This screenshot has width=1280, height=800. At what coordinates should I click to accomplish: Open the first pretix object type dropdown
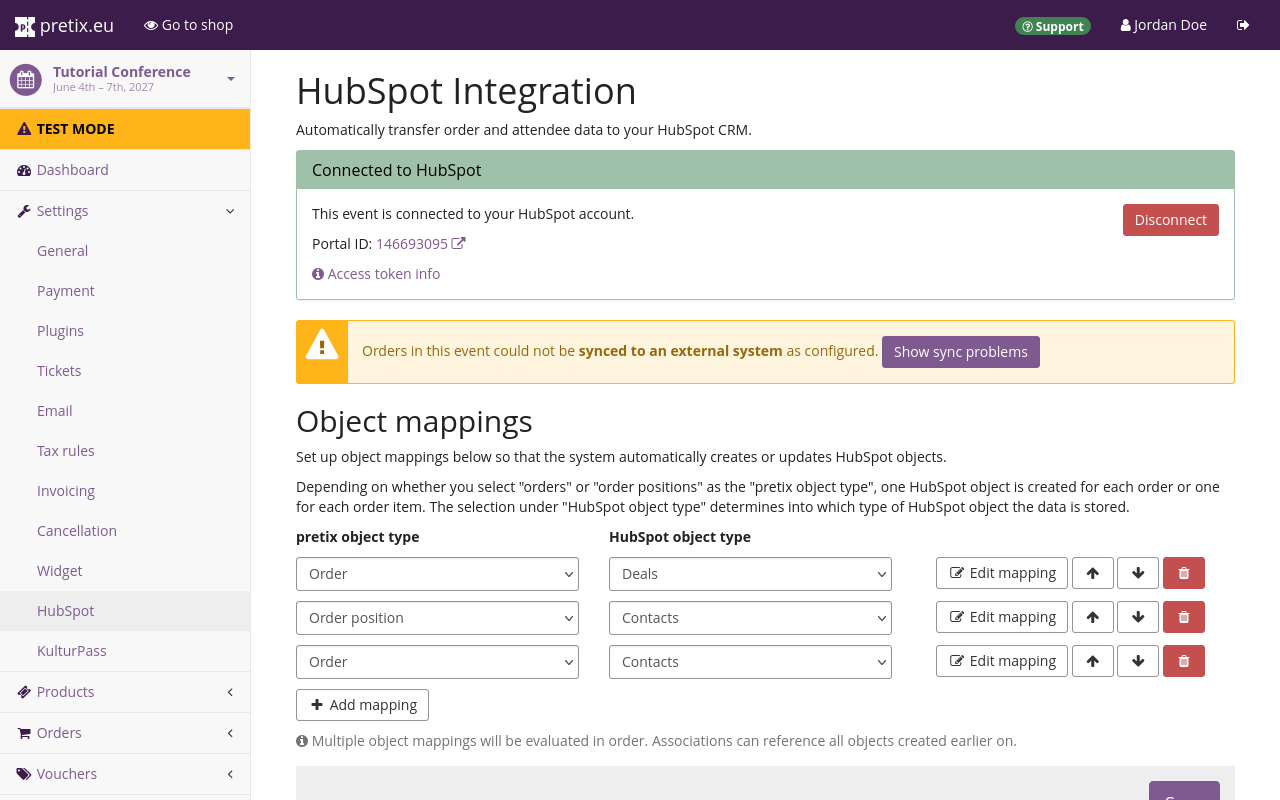437,574
